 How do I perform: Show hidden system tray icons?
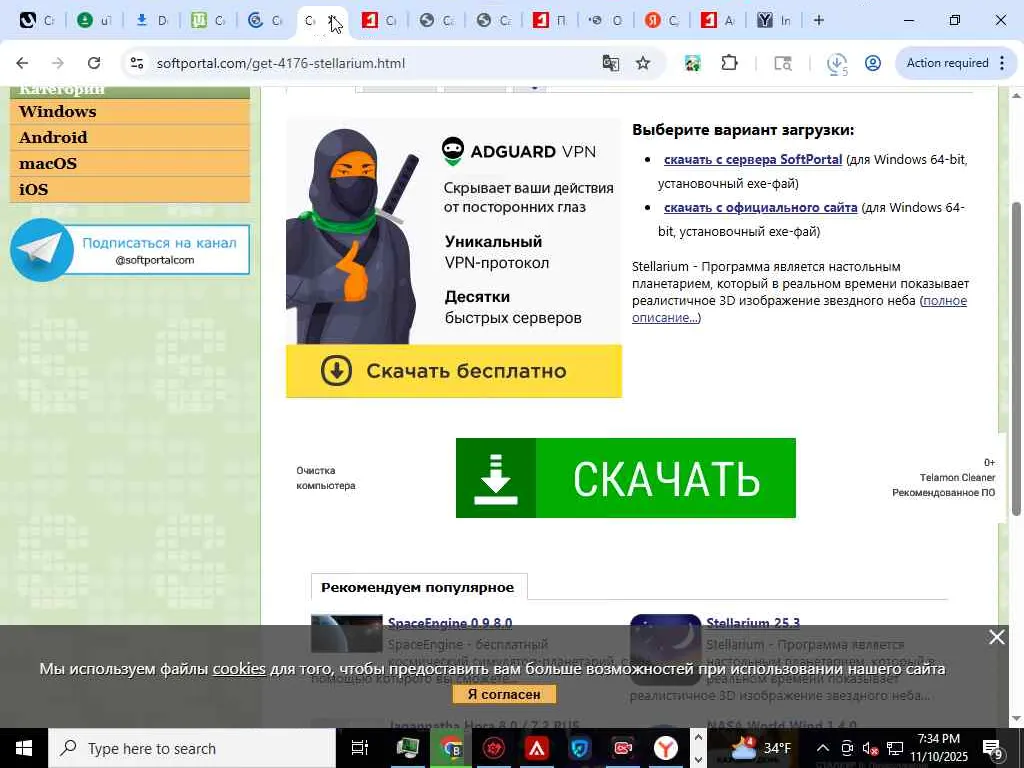(823, 748)
